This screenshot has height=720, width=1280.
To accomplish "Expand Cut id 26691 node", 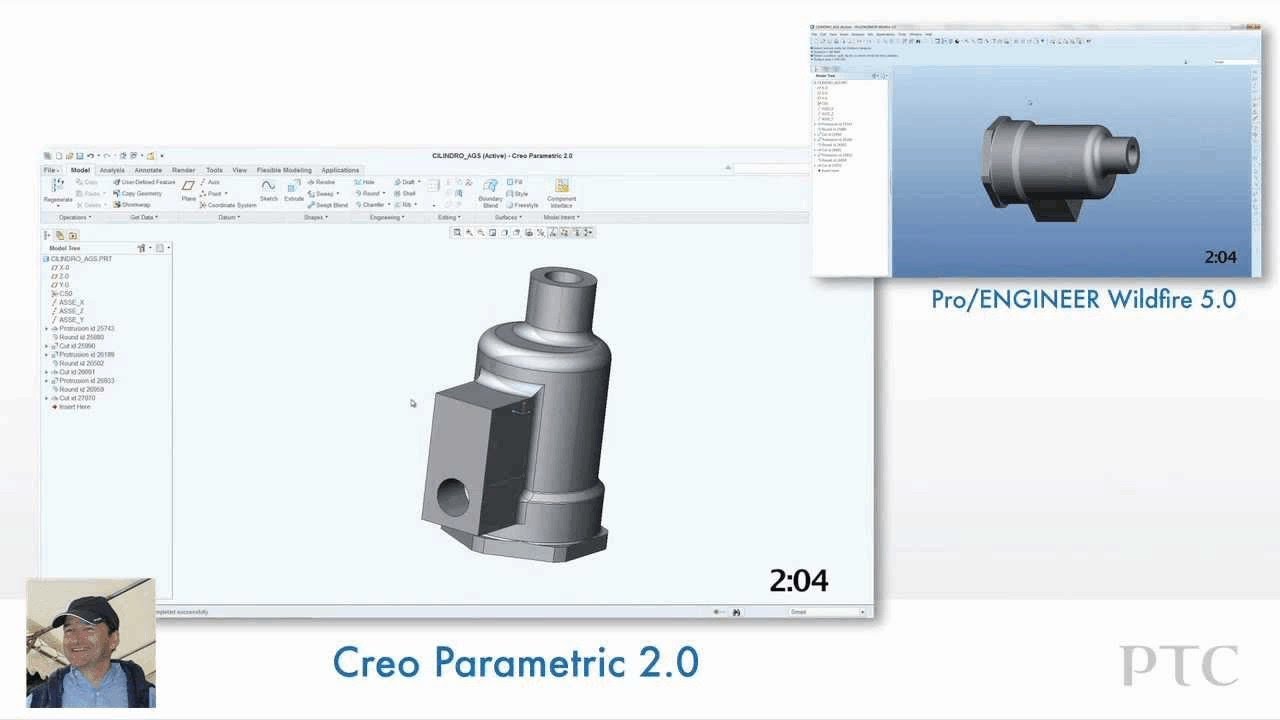I will pos(47,372).
